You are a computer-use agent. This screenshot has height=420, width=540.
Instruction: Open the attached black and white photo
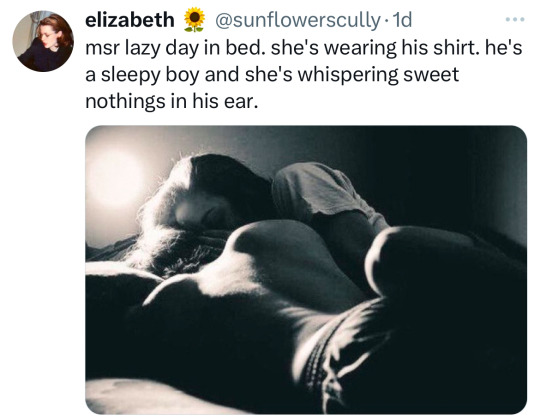pos(306,270)
